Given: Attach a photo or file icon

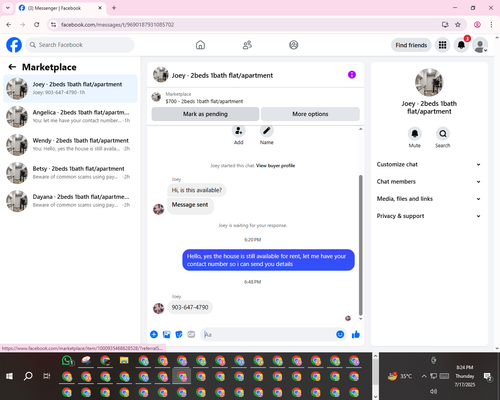Looking at the screenshot, I should pyautogui.click(x=166, y=334).
